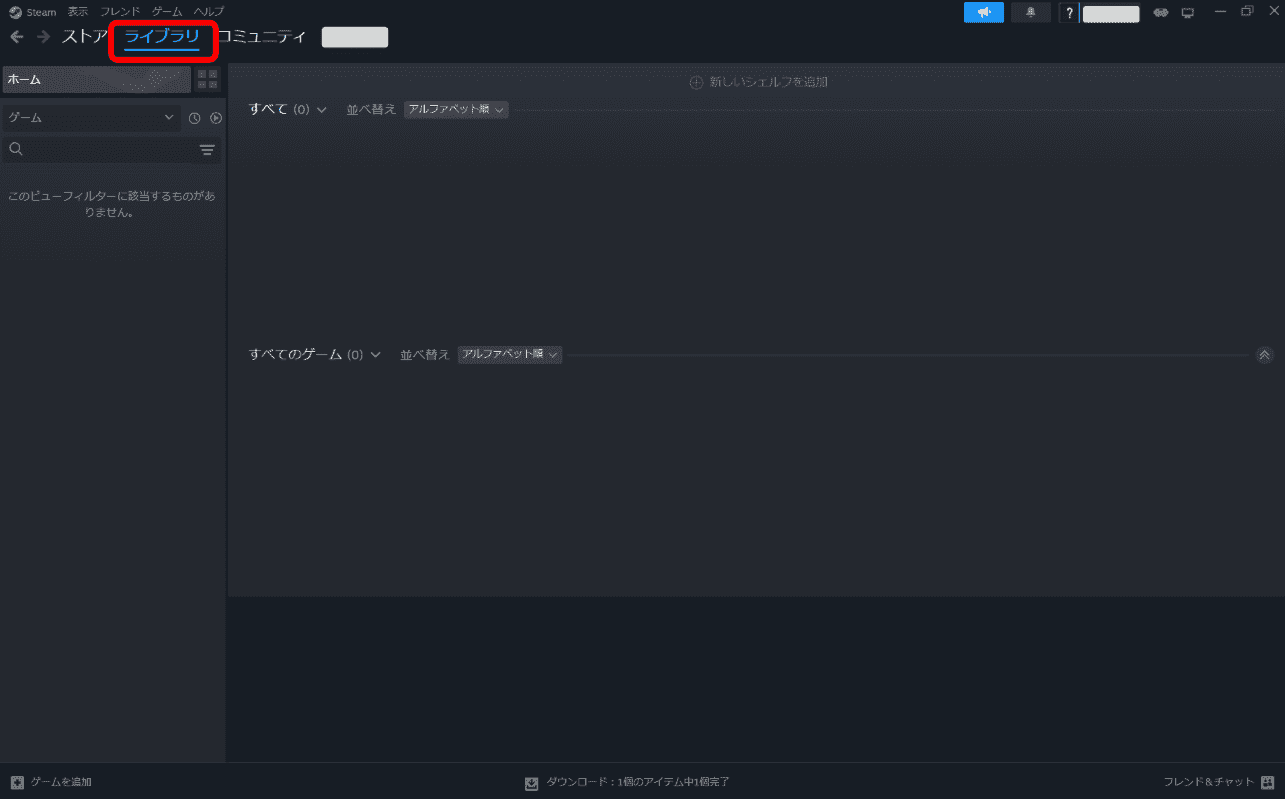Open フレンド&チャット
The image size is (1285, 799).
pos(1219,782)
